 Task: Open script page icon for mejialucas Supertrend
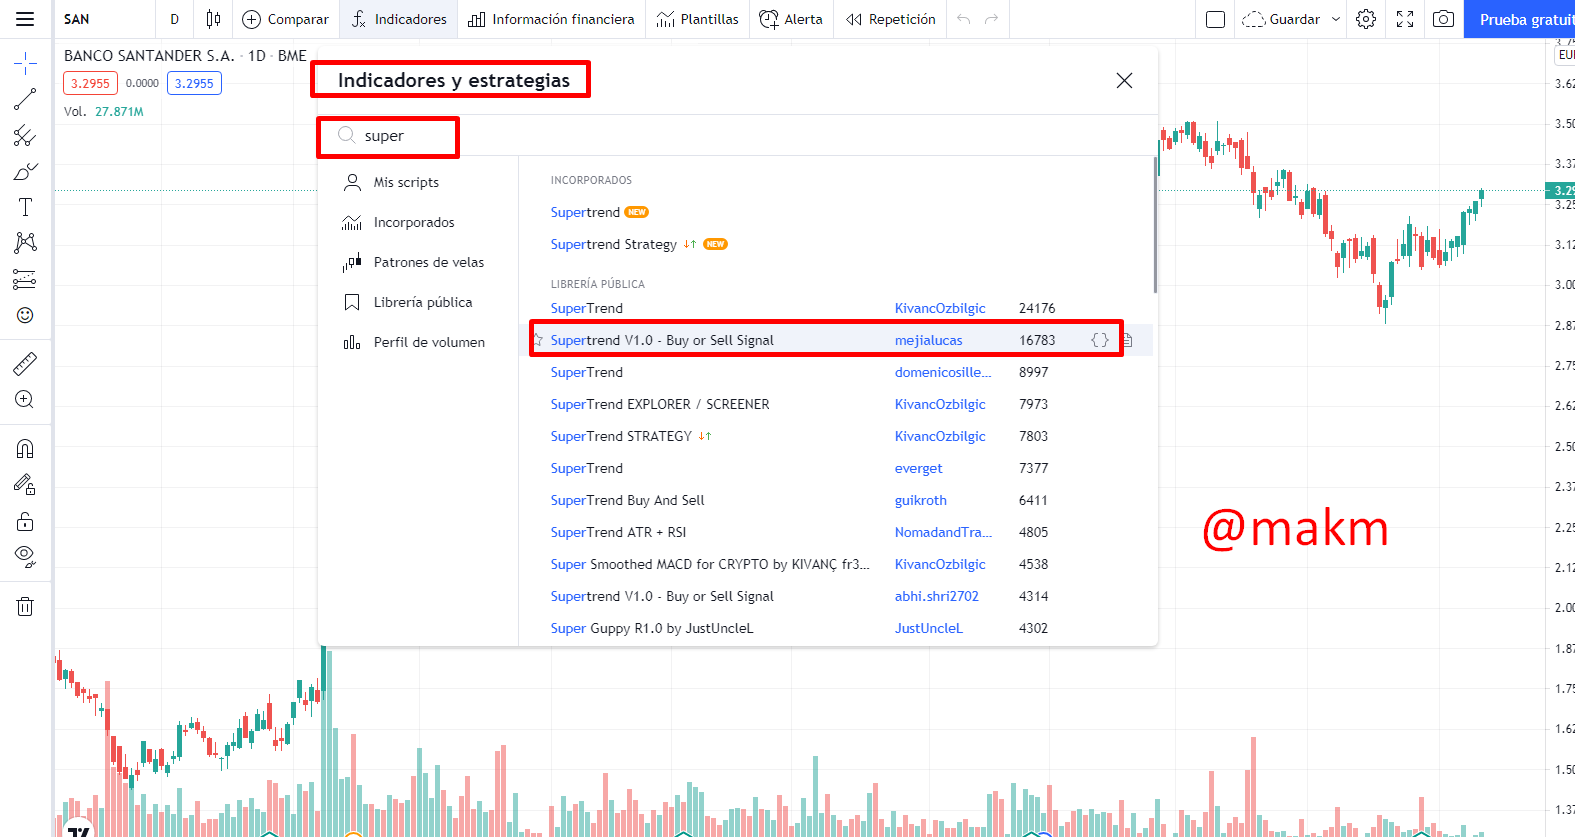pyautogui.click(x=1127, y=340)
